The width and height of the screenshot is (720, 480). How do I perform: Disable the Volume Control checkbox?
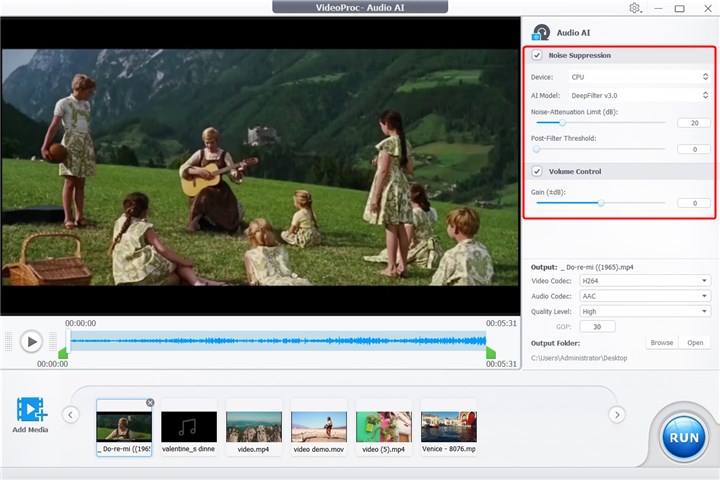coord(537,171)
